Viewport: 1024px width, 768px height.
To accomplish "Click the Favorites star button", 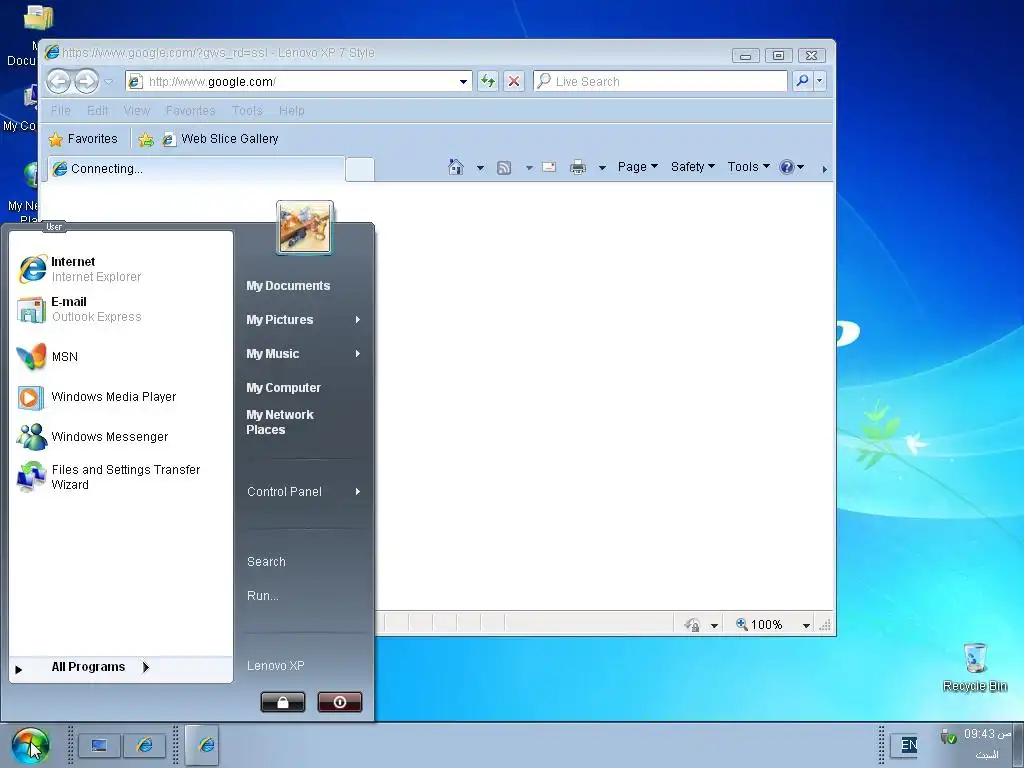I will tap(84, 138).
